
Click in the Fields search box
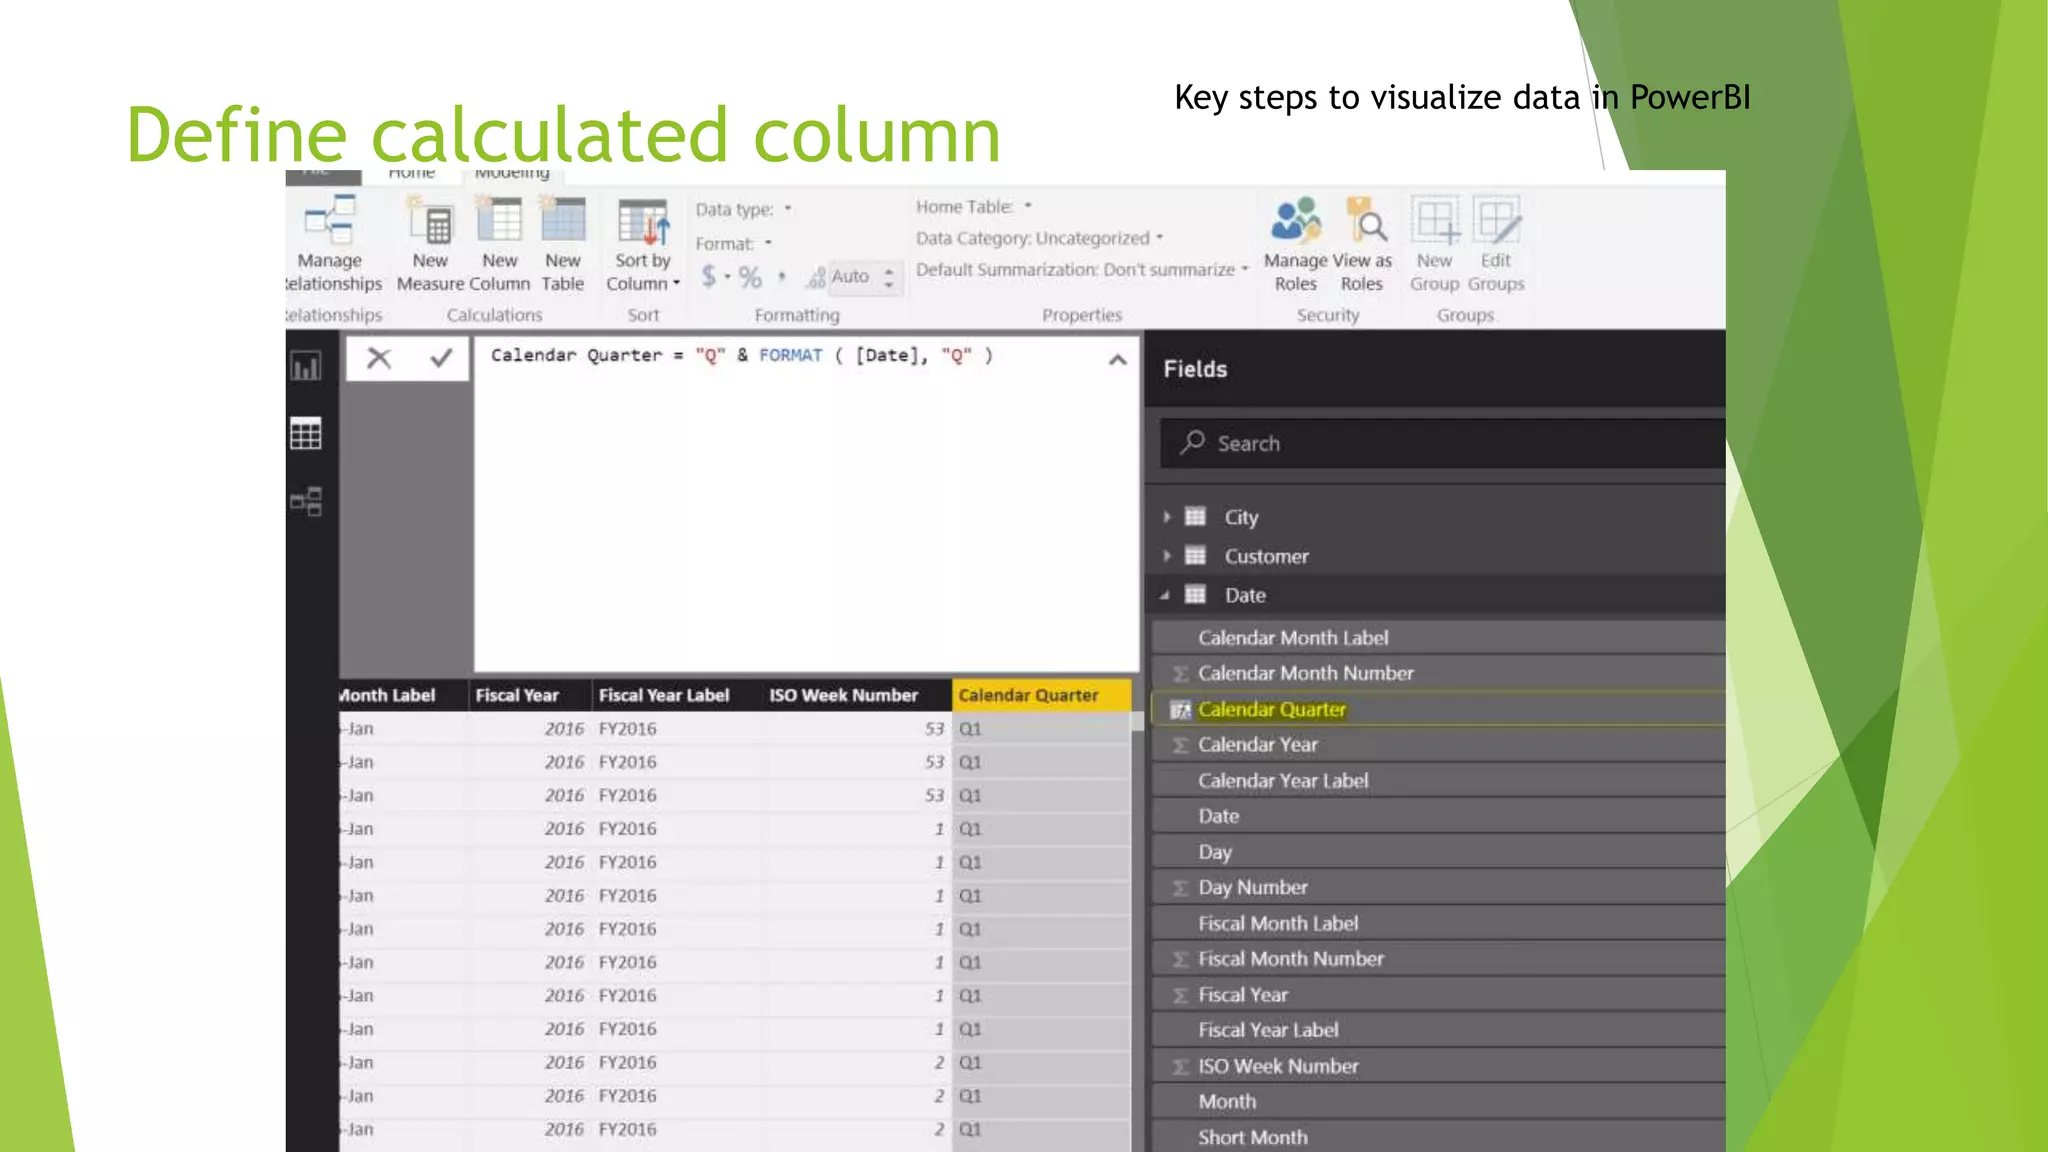click(1442, 443)
